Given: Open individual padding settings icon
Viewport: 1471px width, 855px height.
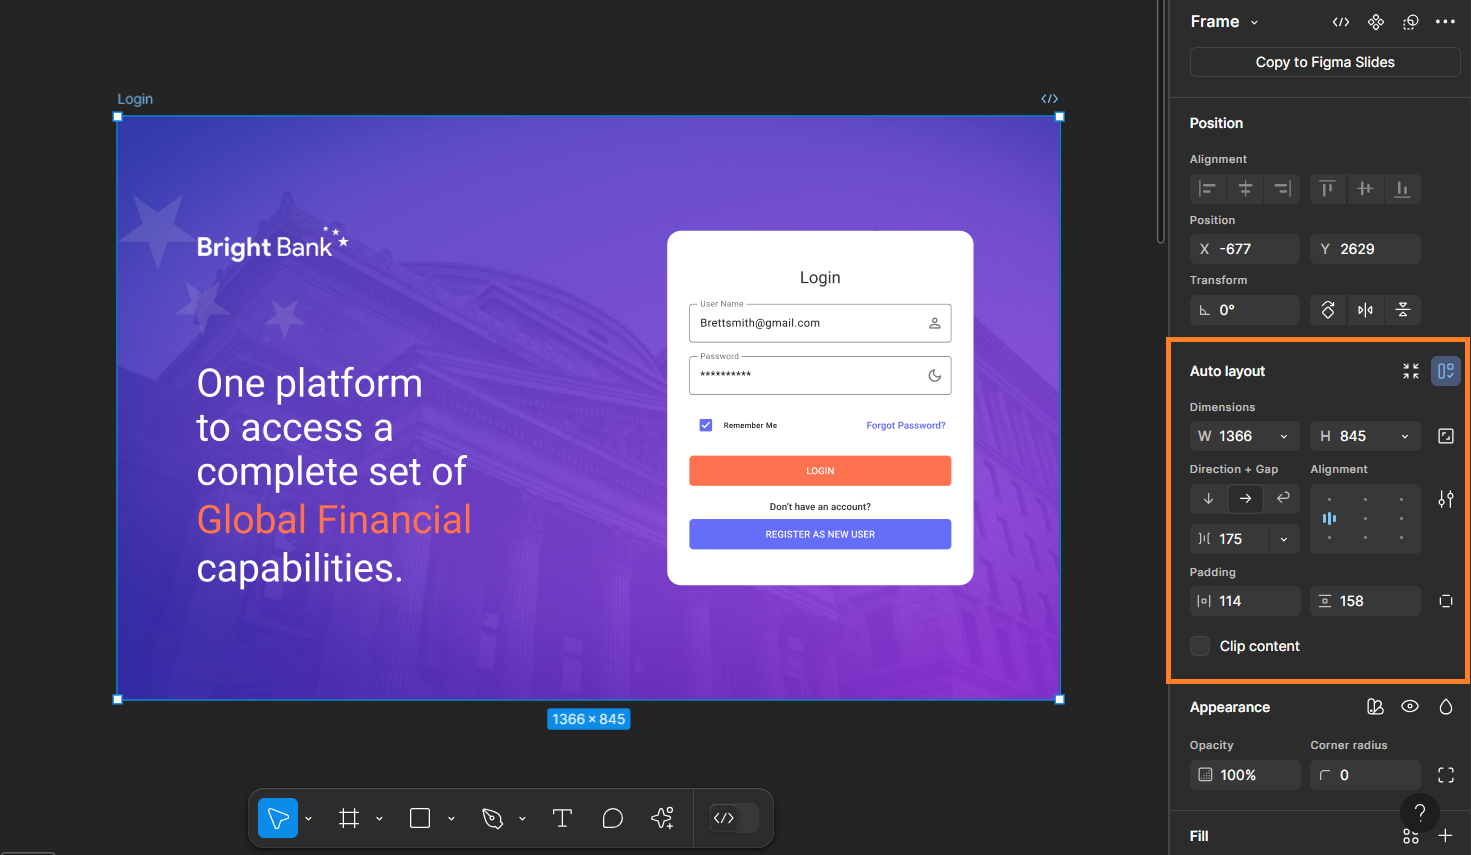Looking at the screenshot, I should pyautogui.click(x=1446, y=600).
